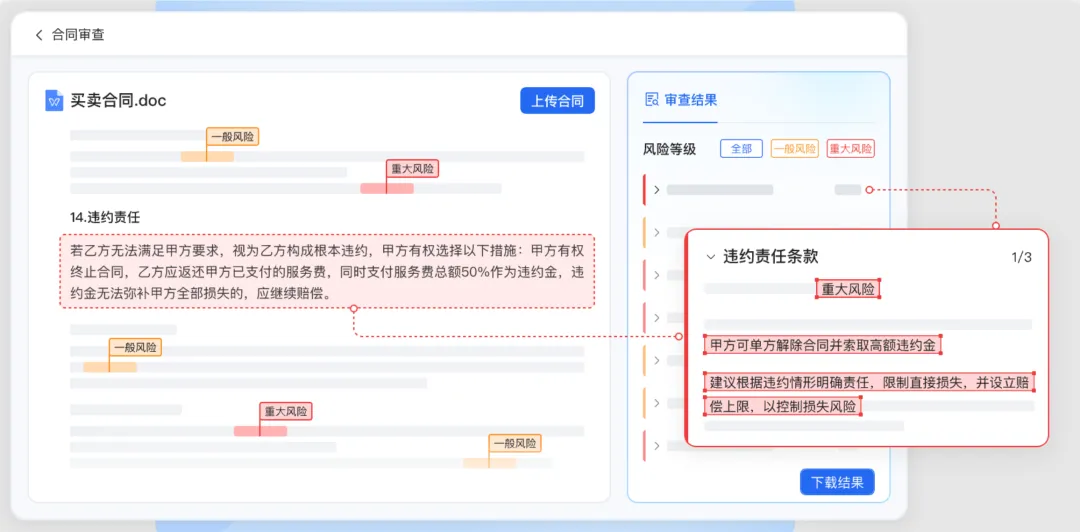Click the 14.违约责任 heading
1080x532 pixels.
point(105,217)
